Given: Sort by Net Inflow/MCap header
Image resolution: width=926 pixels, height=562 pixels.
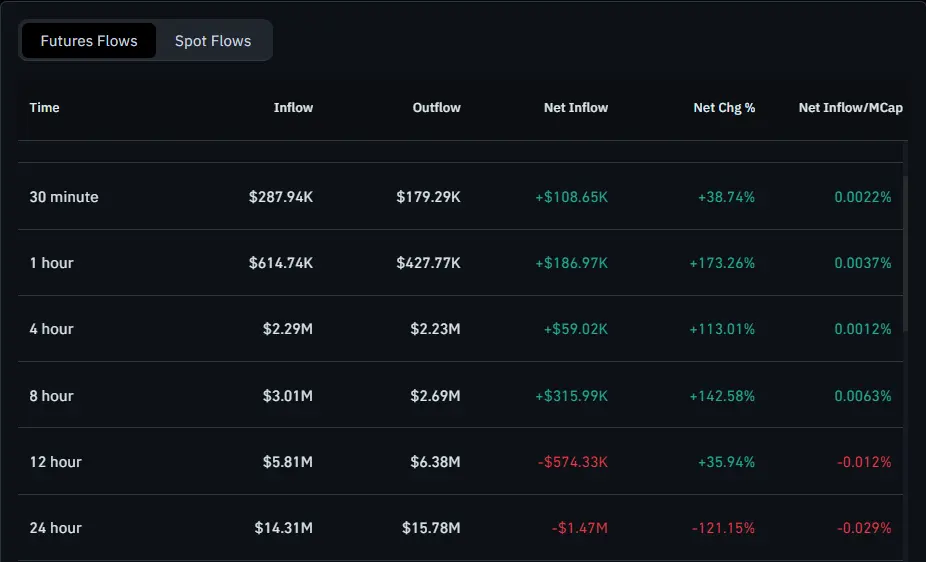Looking at the screenshot, I should coord(850,107).
